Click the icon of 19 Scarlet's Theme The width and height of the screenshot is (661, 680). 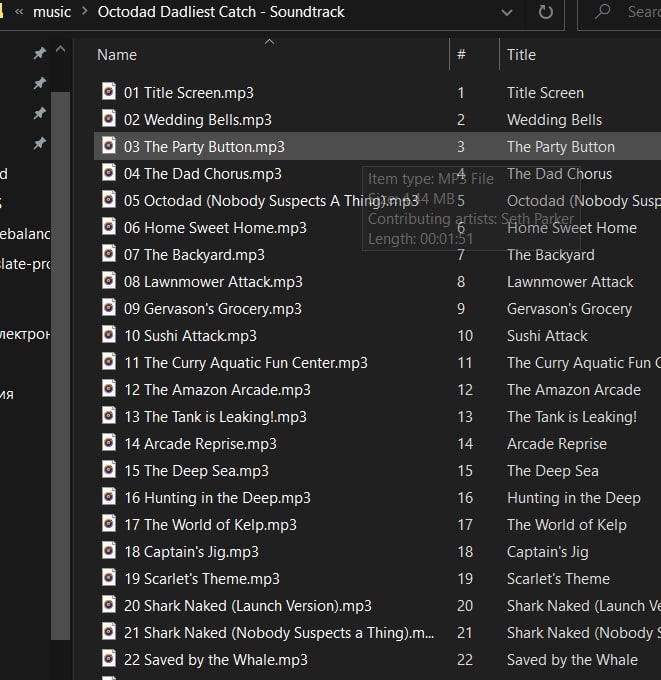click(x=109, y=577)
